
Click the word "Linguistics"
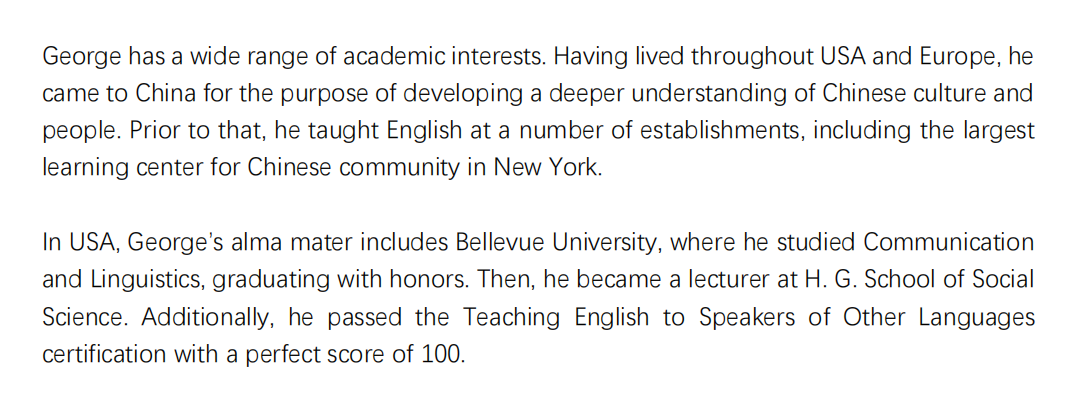pos(147,281)
